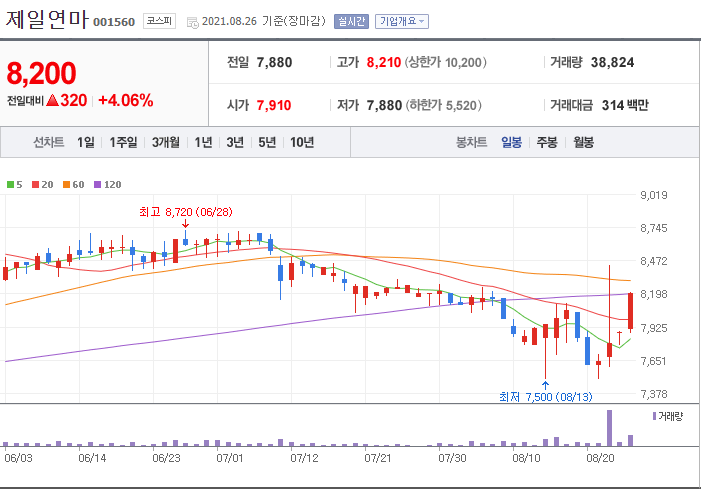Select the 1주일 line chart period
Screen dimensions: 701x489
123,142
